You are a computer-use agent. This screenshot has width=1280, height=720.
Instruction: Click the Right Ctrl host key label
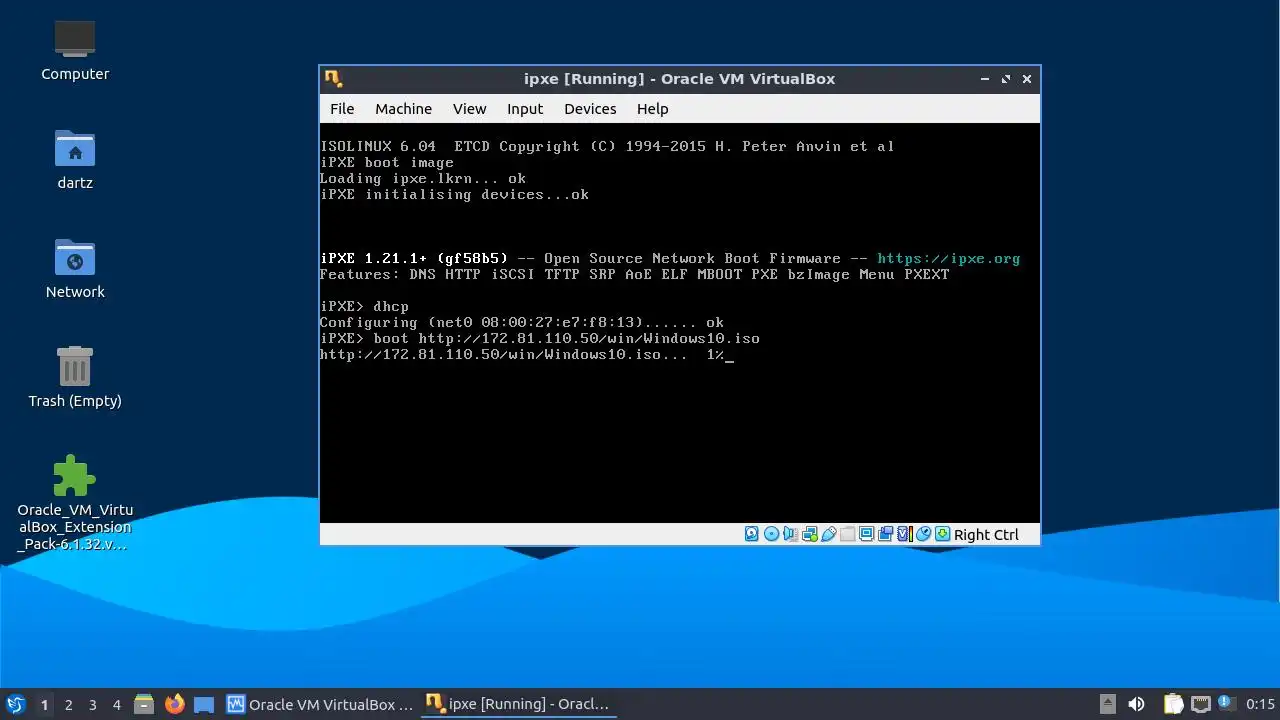(x=986, y=535)
